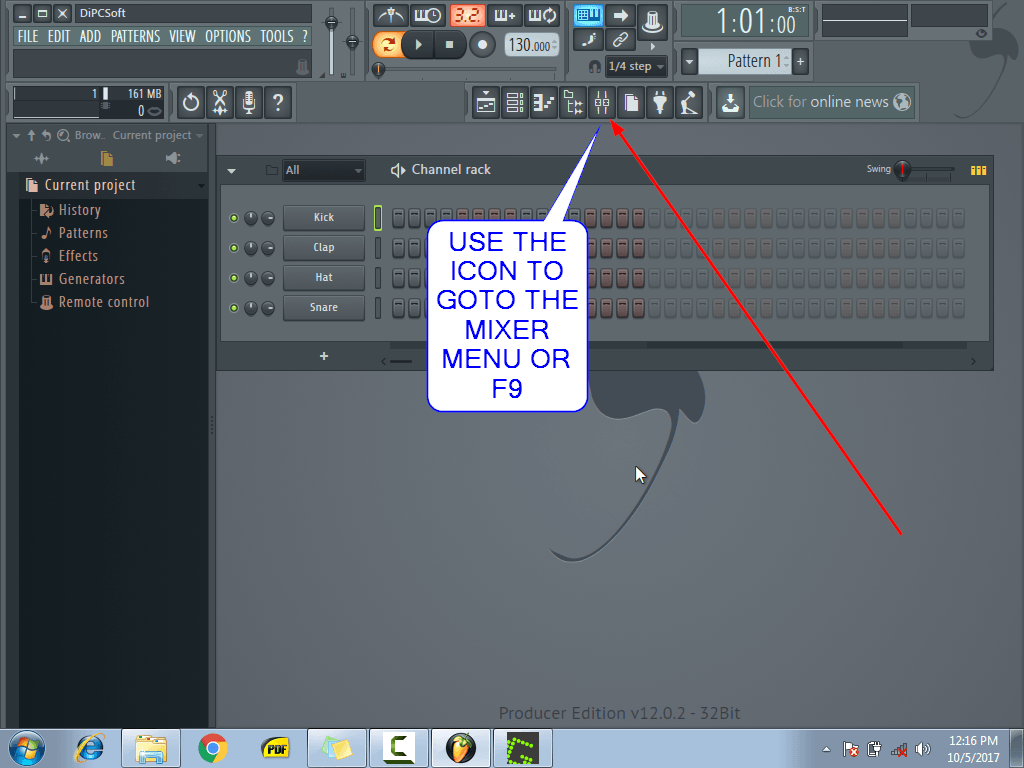Open pattern options arrow left of Pattern 1
Viewport: 1024px width, 768px height.
pos(689,62)
